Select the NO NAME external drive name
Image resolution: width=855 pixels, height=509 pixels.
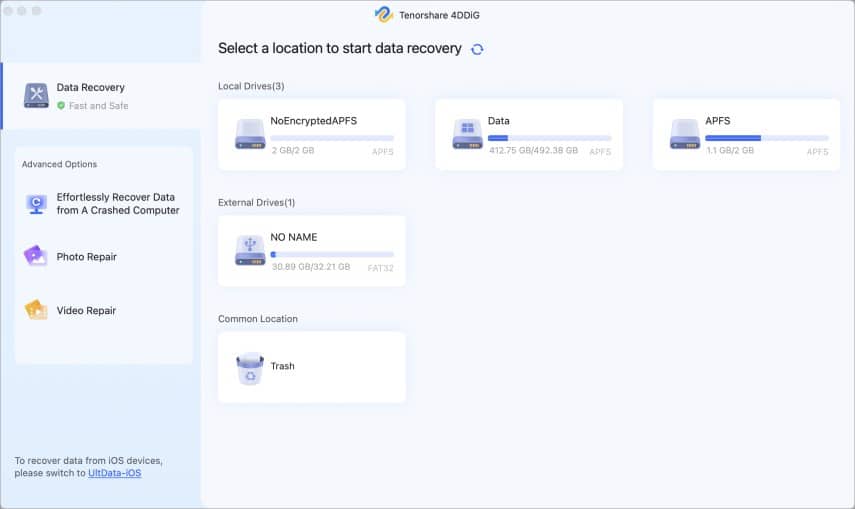click(294, 237)
